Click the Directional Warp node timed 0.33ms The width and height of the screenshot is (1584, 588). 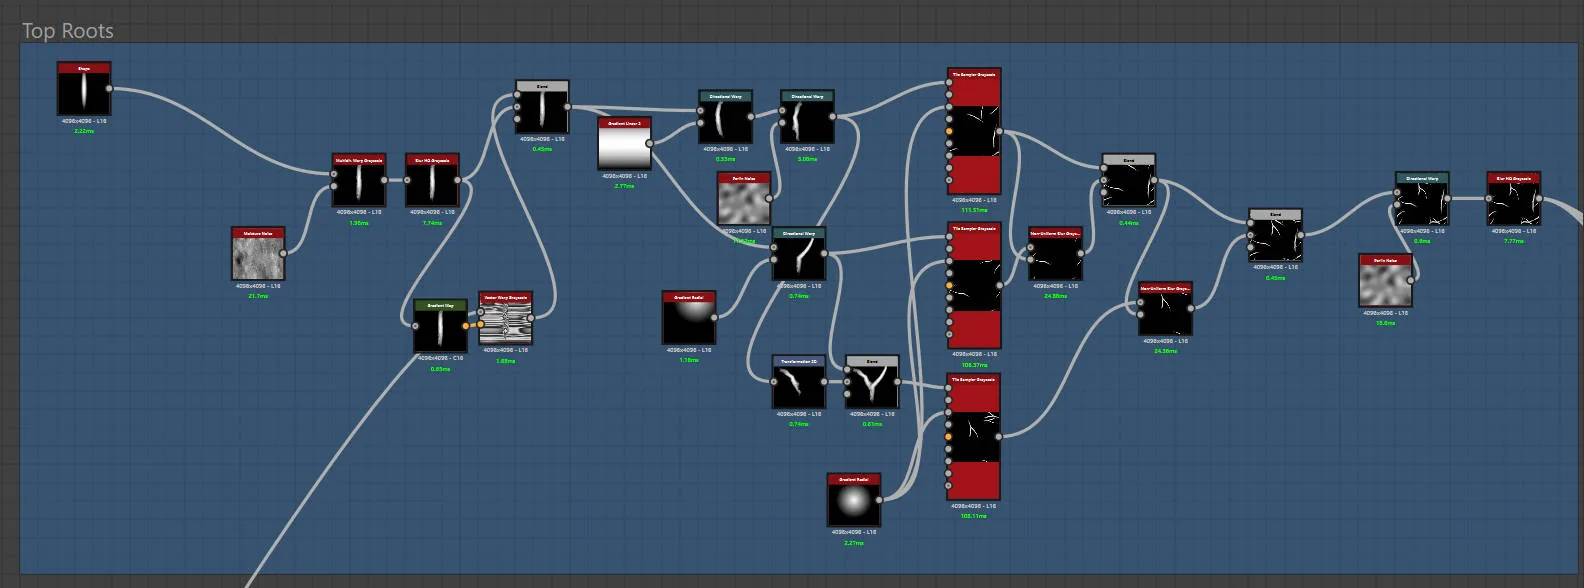pos(725,117)
